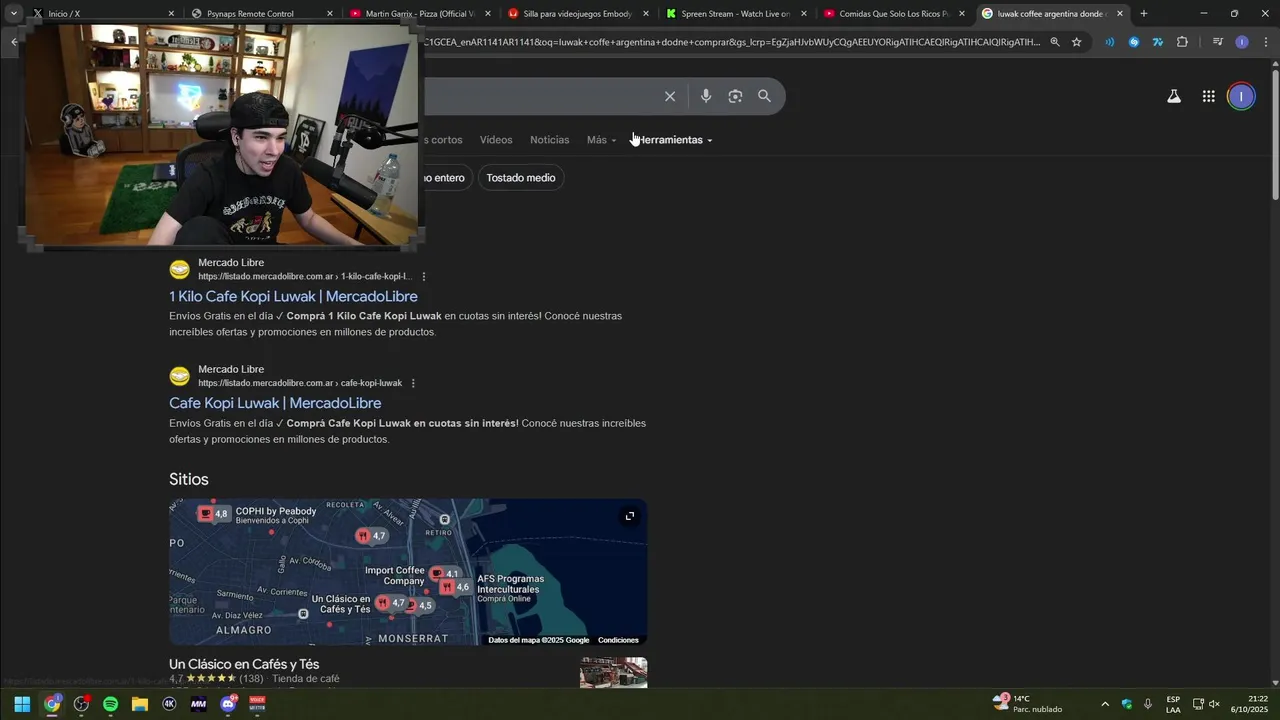Open media controls in Chrome toolbar
The height and width of the screenshot is (720, 1280).
pyautogui.click(x=1217, y=42)
